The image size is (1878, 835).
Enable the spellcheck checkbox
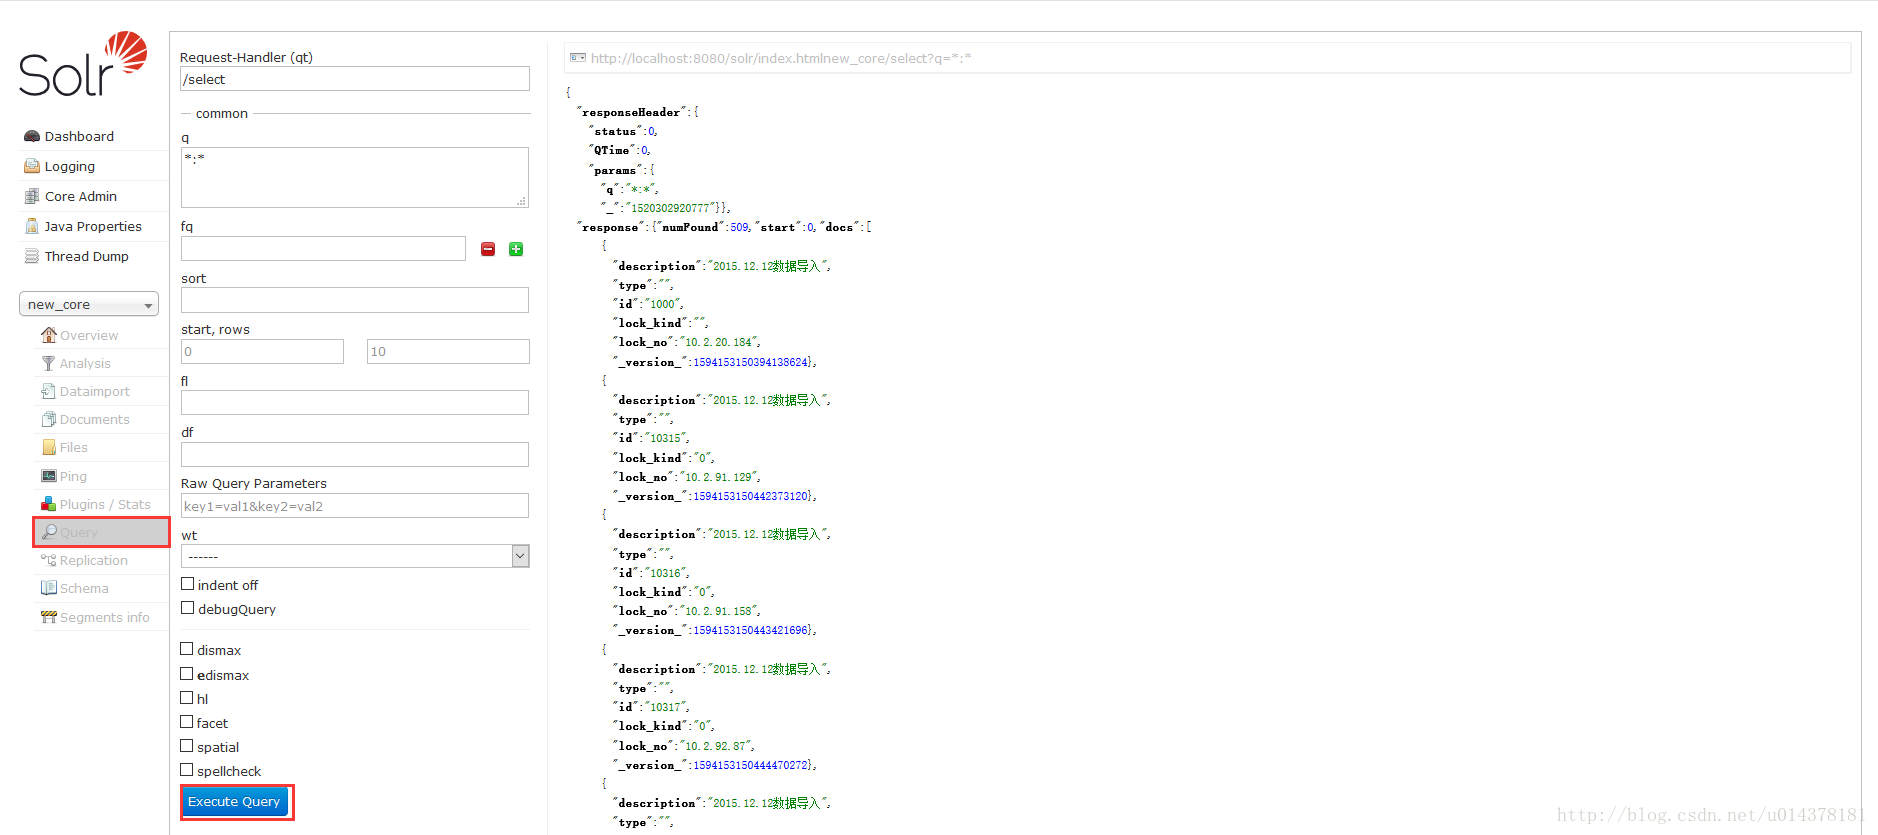(x=186, y=770)
